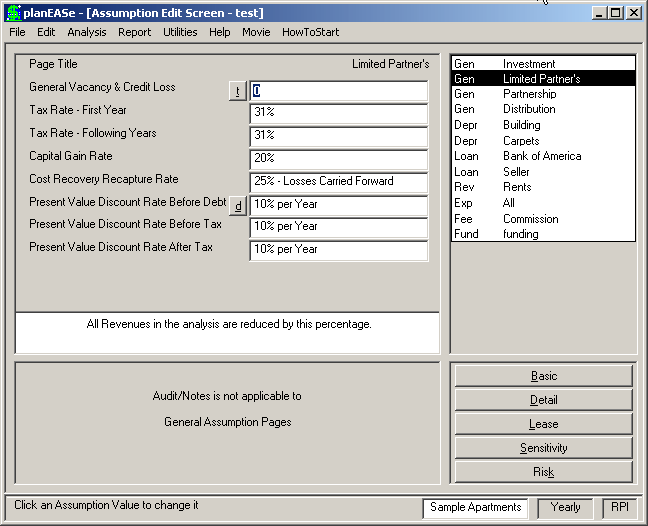648x526 pixels.
Task: Select the Gen Investment list entry
Action: pyautogui.click(x=543, y=64)
